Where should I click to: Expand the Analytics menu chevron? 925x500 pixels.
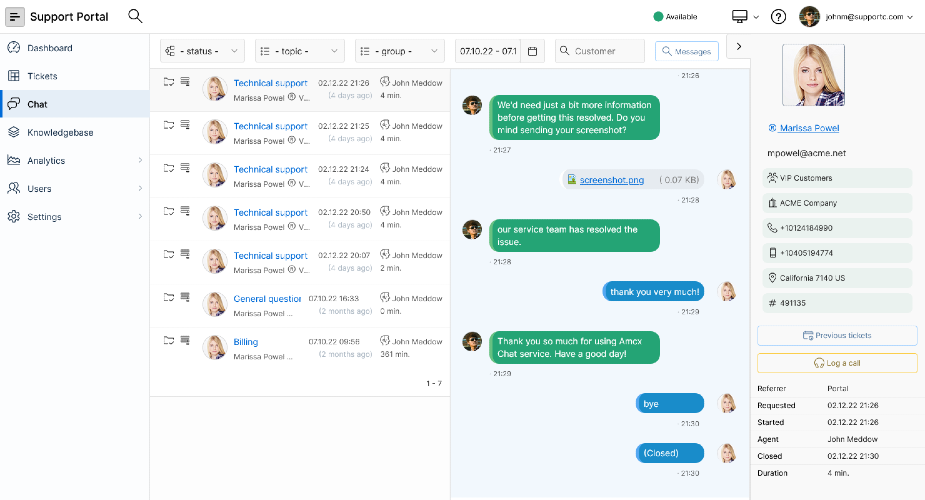(x=140, y=160)
